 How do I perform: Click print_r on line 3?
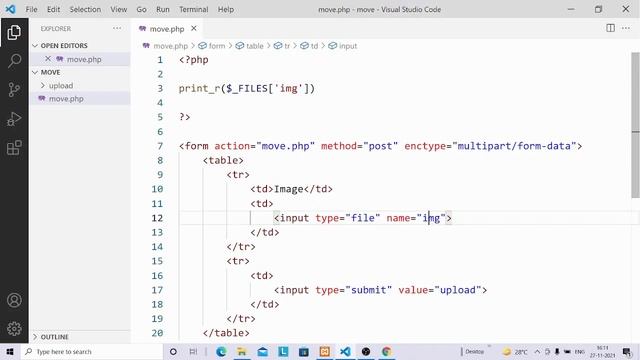tap(200, 89)
